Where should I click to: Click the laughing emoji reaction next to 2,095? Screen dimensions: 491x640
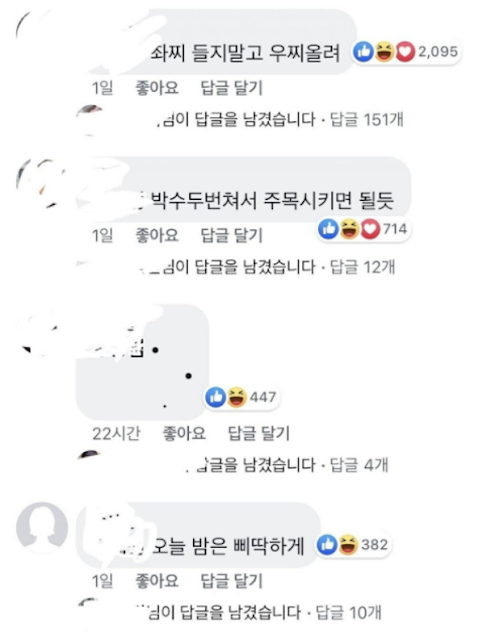click(384, 52)
